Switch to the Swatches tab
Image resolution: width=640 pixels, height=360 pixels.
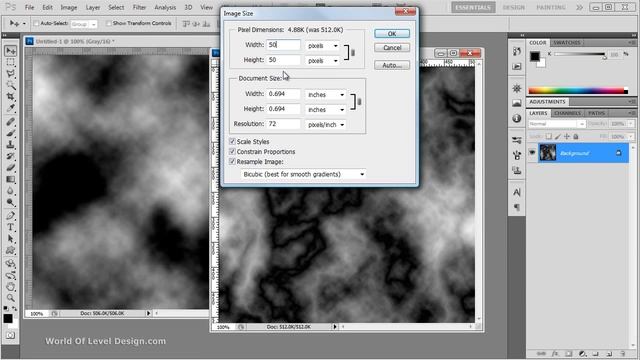tap(567, 42)
